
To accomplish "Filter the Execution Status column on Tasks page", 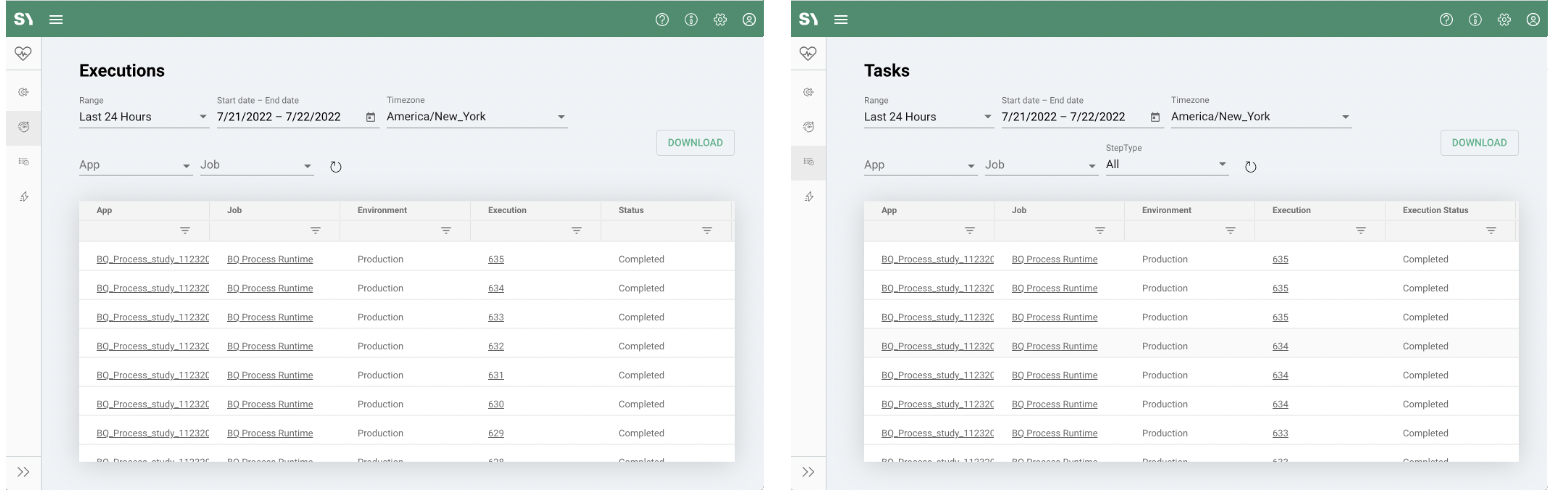I will click(x=1491, y=230).
